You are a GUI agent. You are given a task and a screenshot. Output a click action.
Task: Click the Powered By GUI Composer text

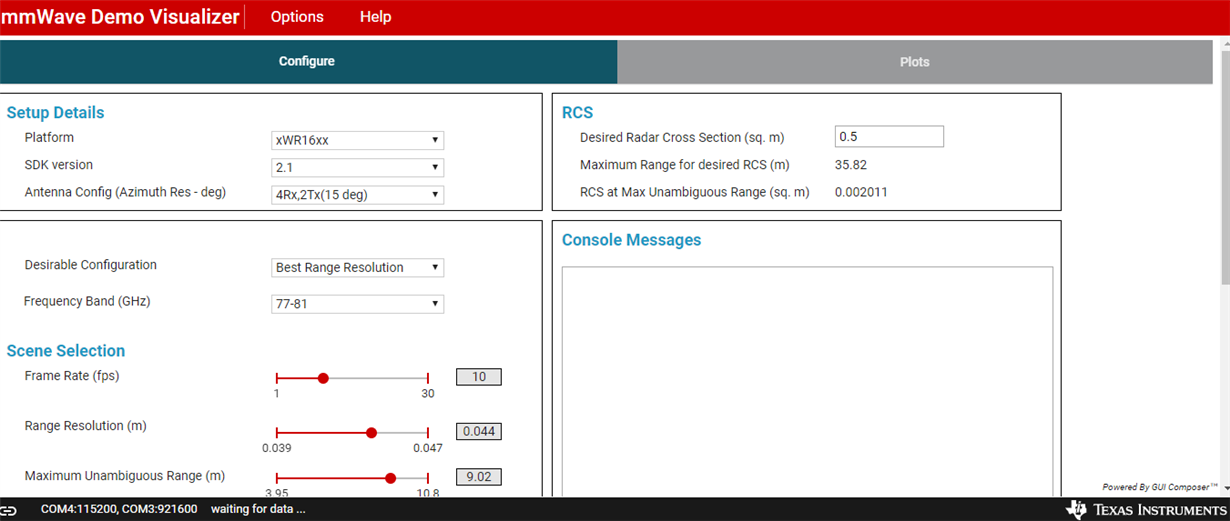(1160, 487)
